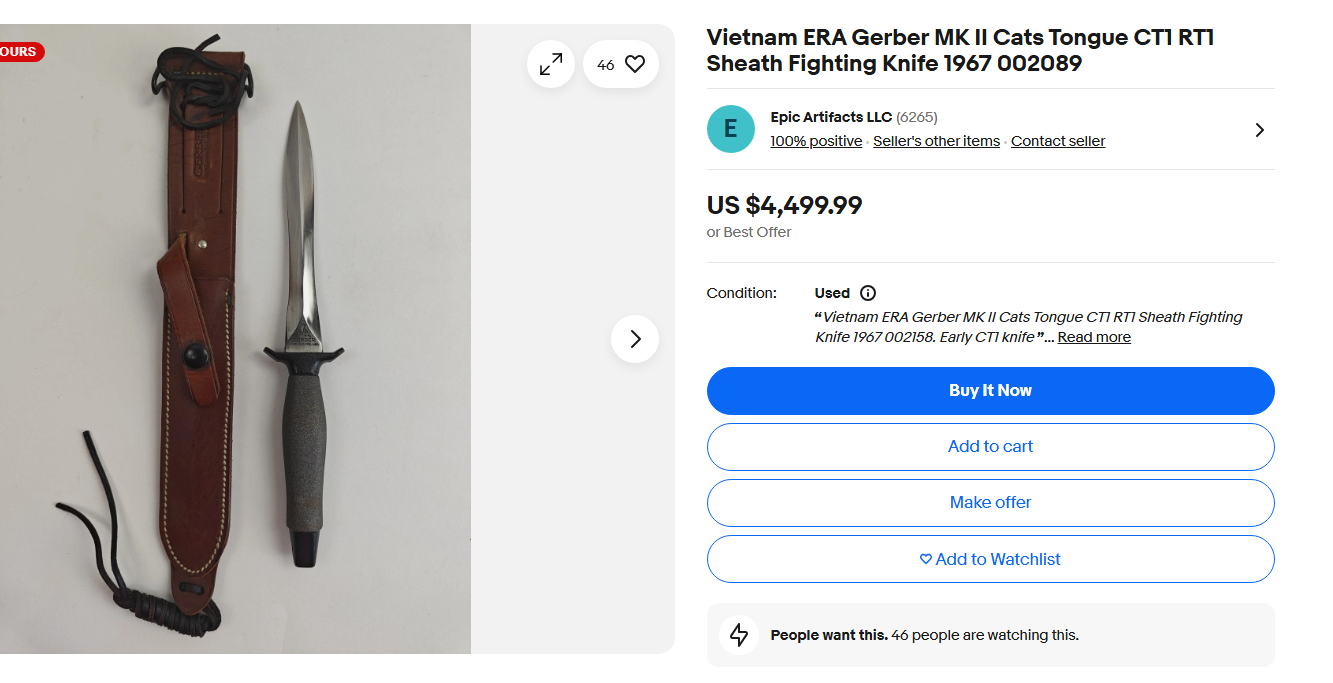Screen dimensions: 1333x683
Task: Click the listing title text
Action: 960,51
